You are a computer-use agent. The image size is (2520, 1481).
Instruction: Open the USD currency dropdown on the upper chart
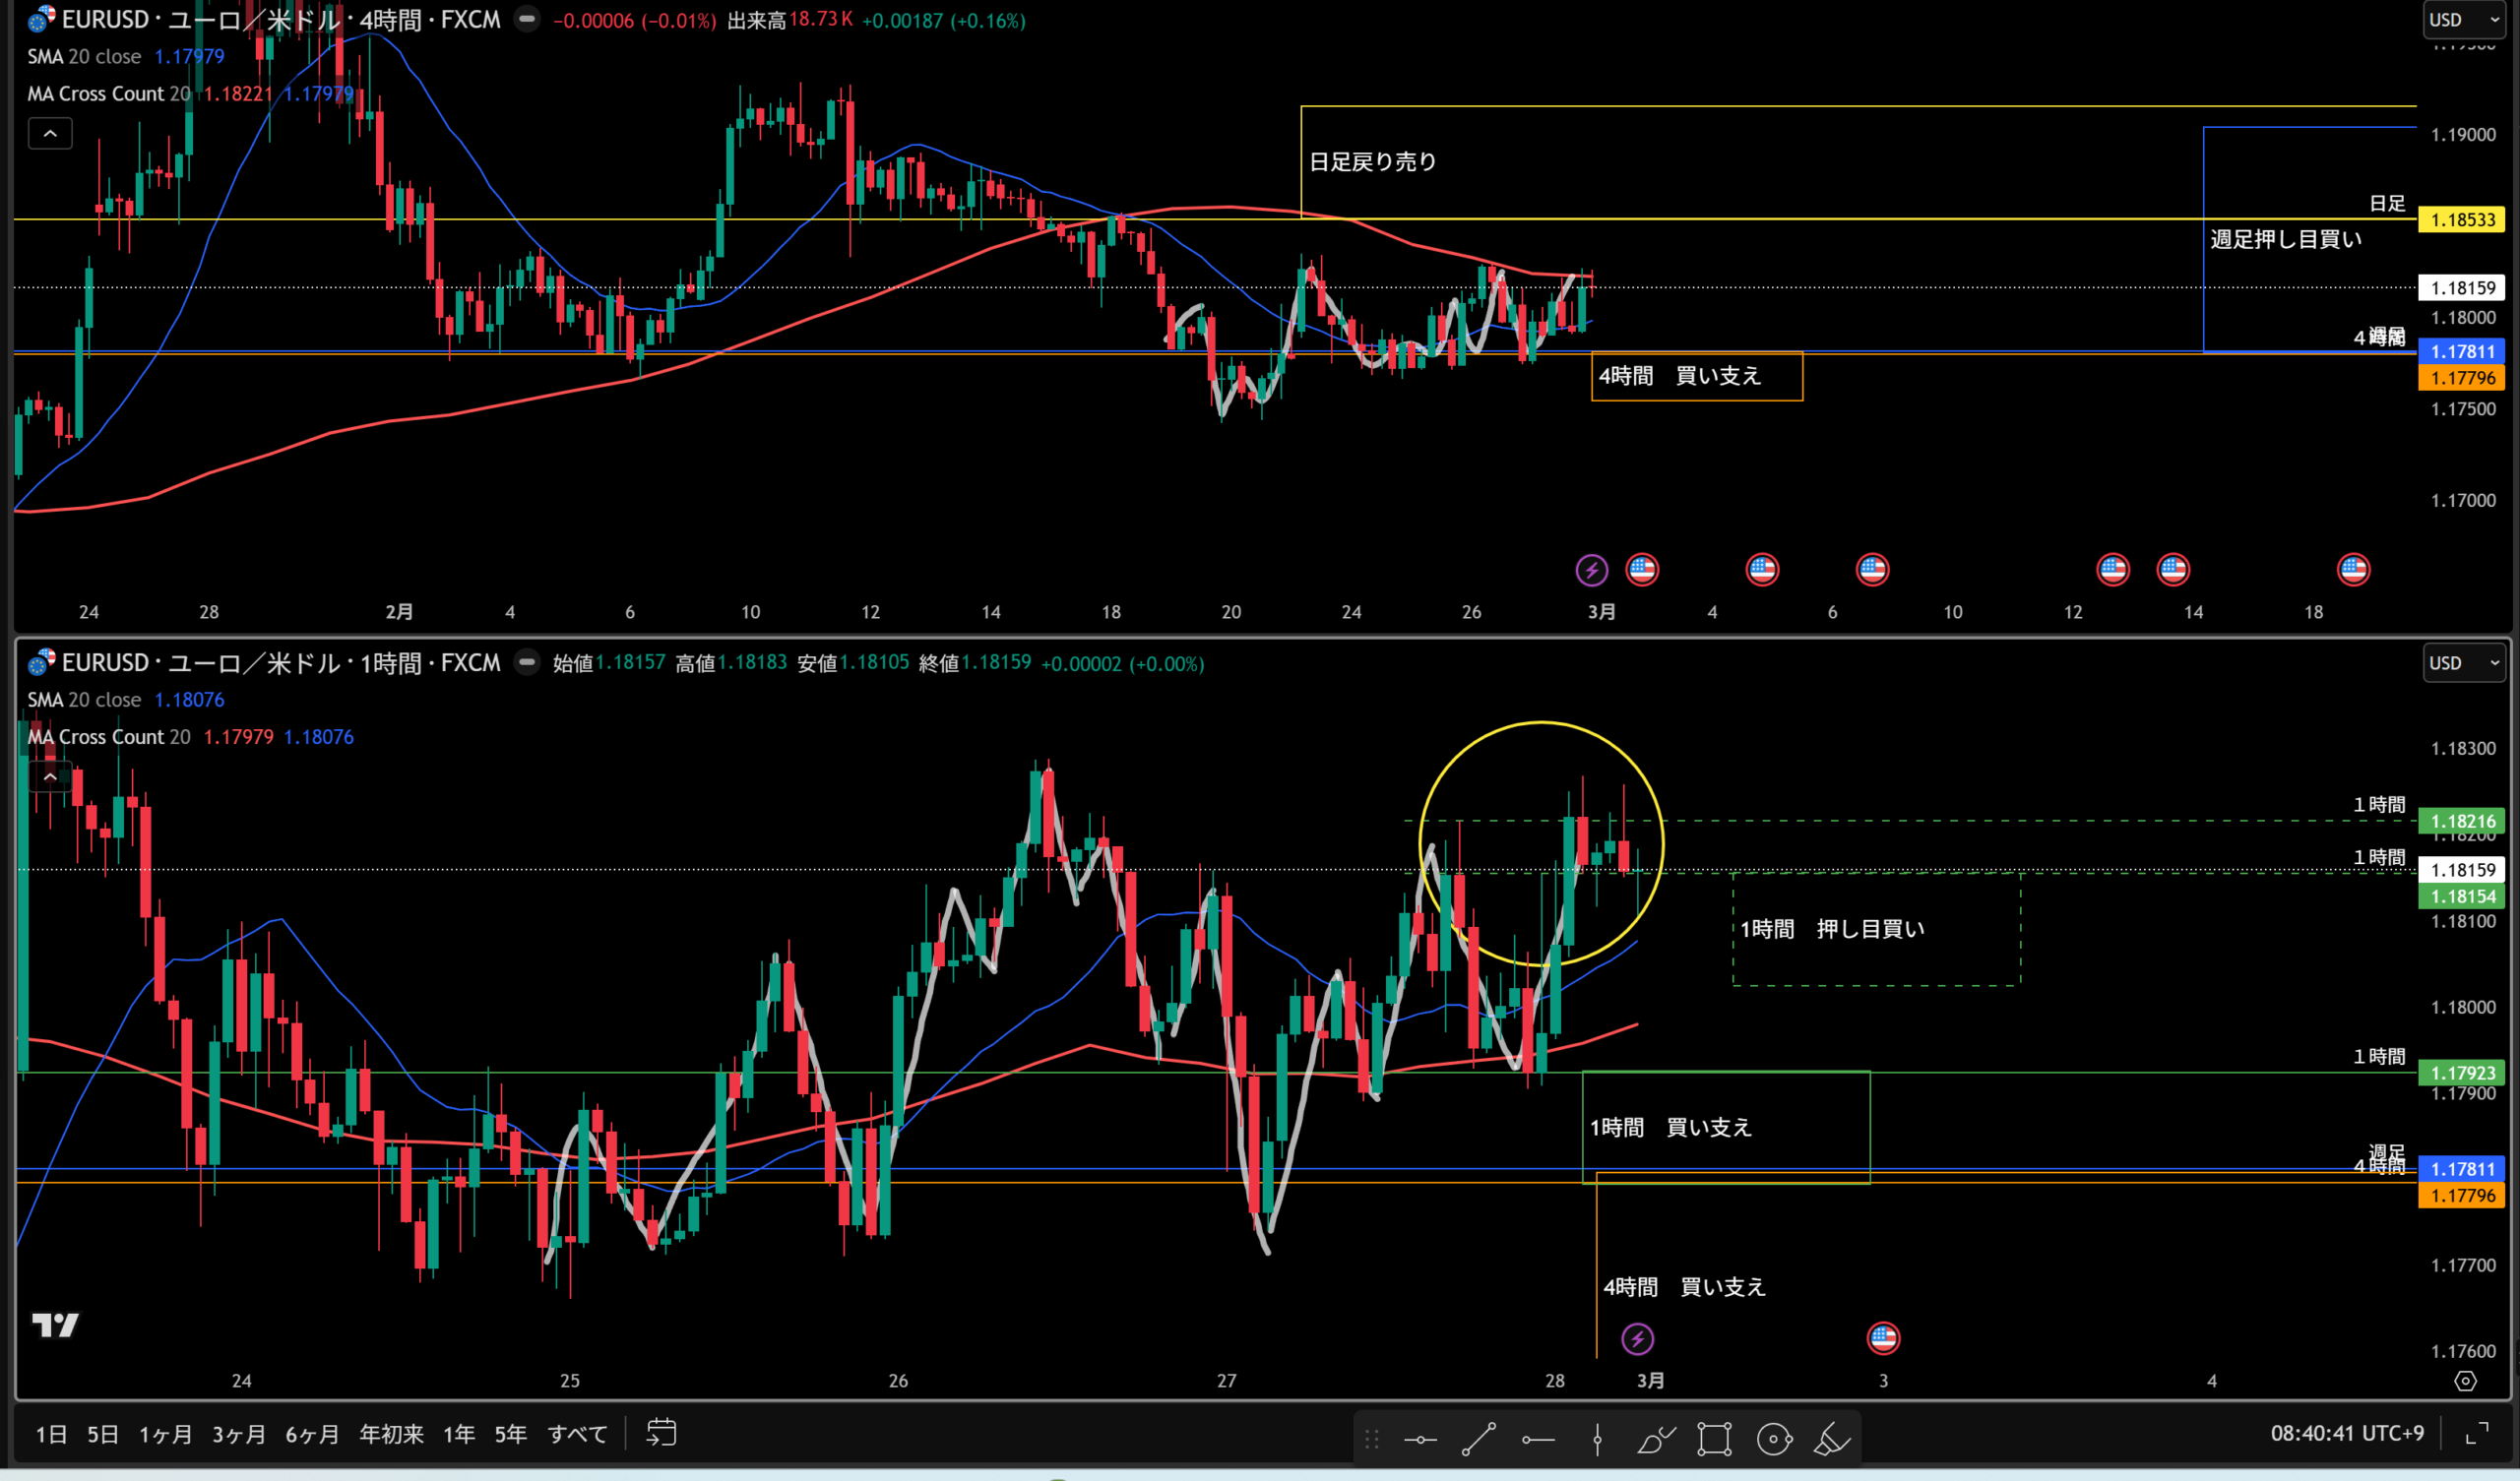tap(2463, 20)
